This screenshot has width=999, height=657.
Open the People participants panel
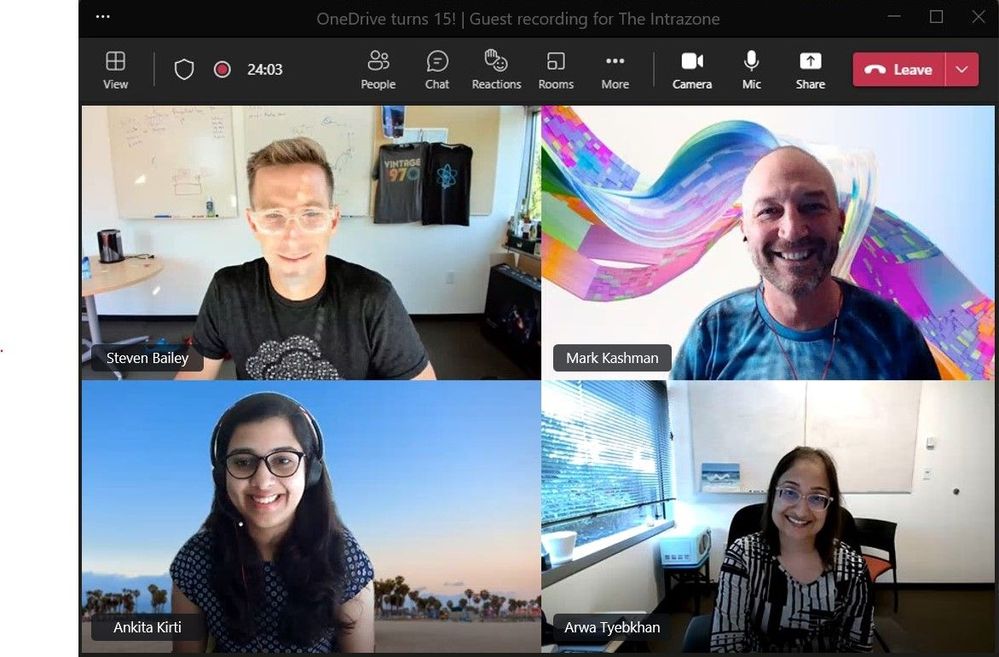point(378,70)
